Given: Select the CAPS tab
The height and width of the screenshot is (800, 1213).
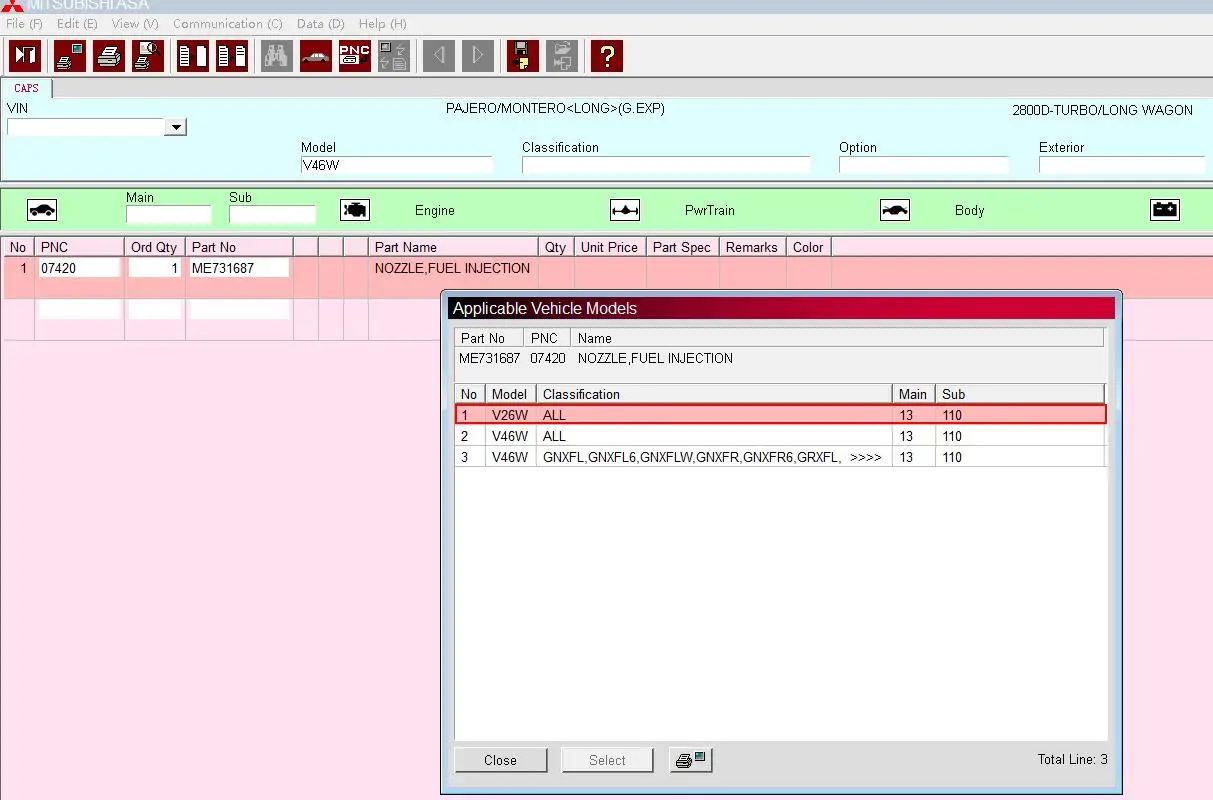Looking at the screenshot, I should coord(27,88).
